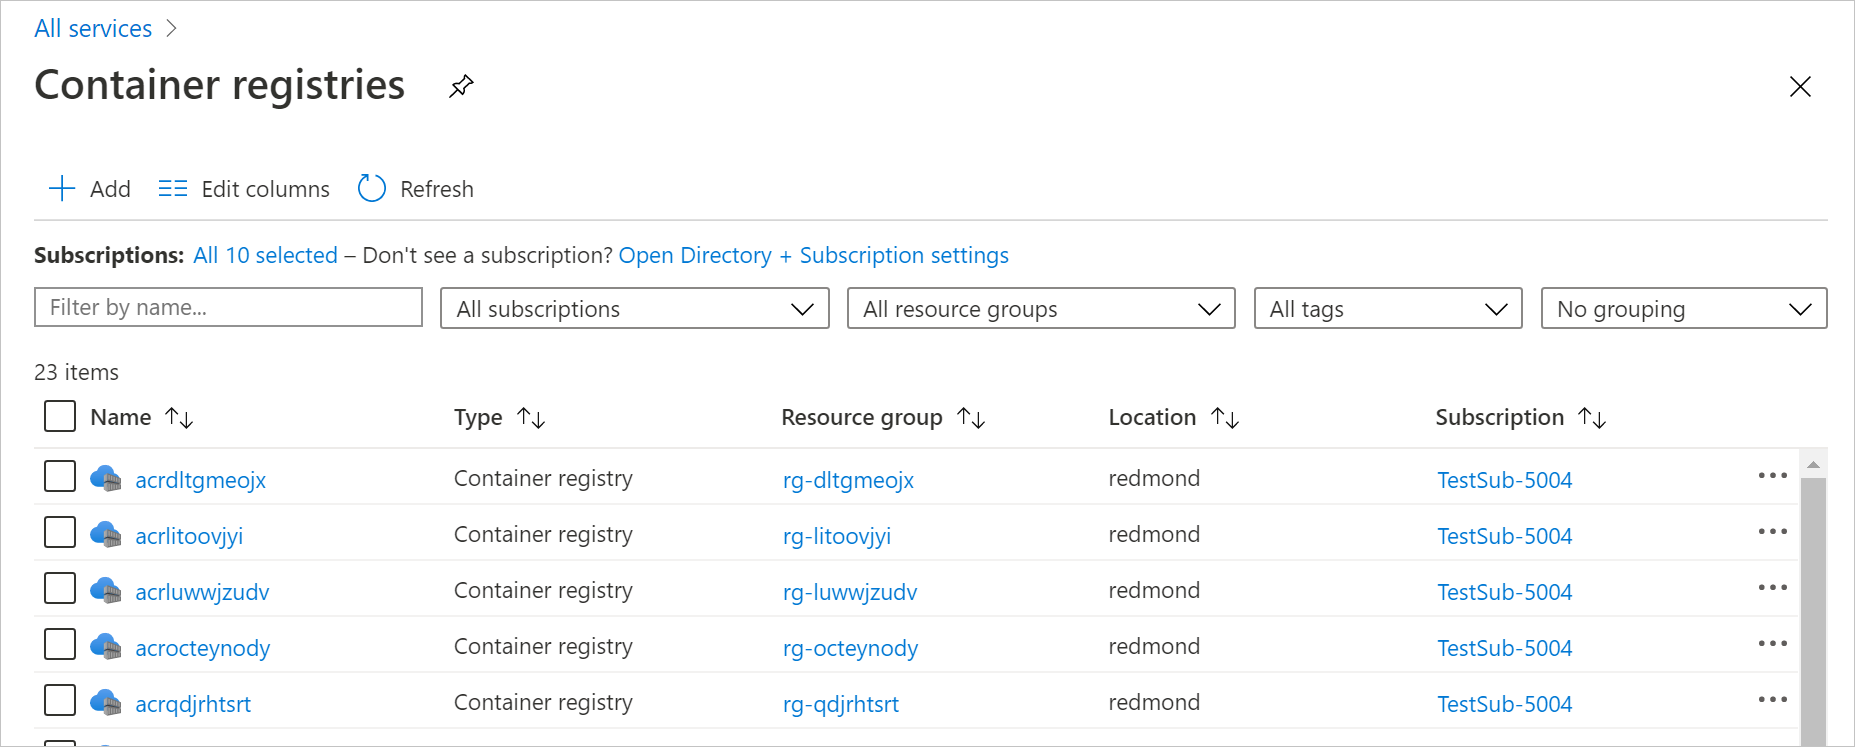Sort by Resource group column header
The image size is (1855, 747).
[x=862, y=418]
